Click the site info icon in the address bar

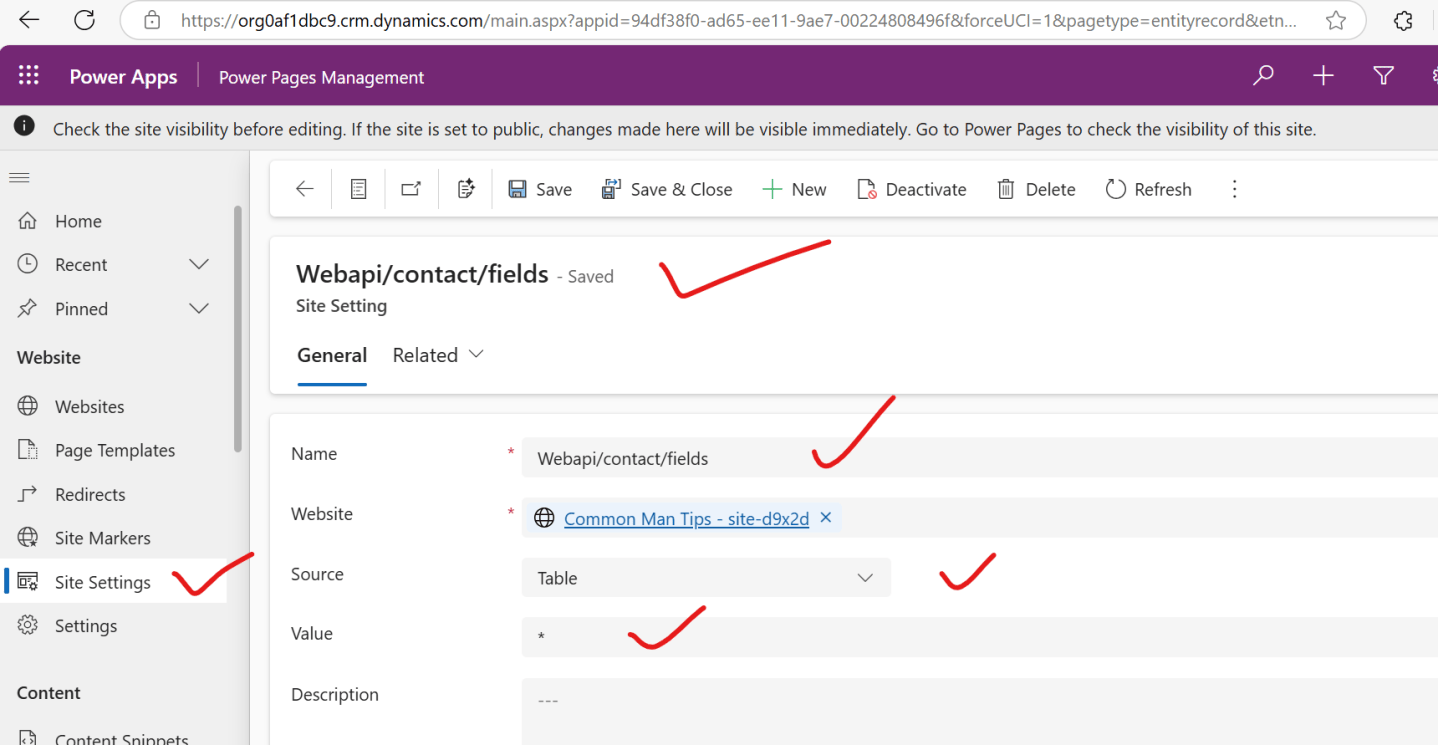coord(152,20)
